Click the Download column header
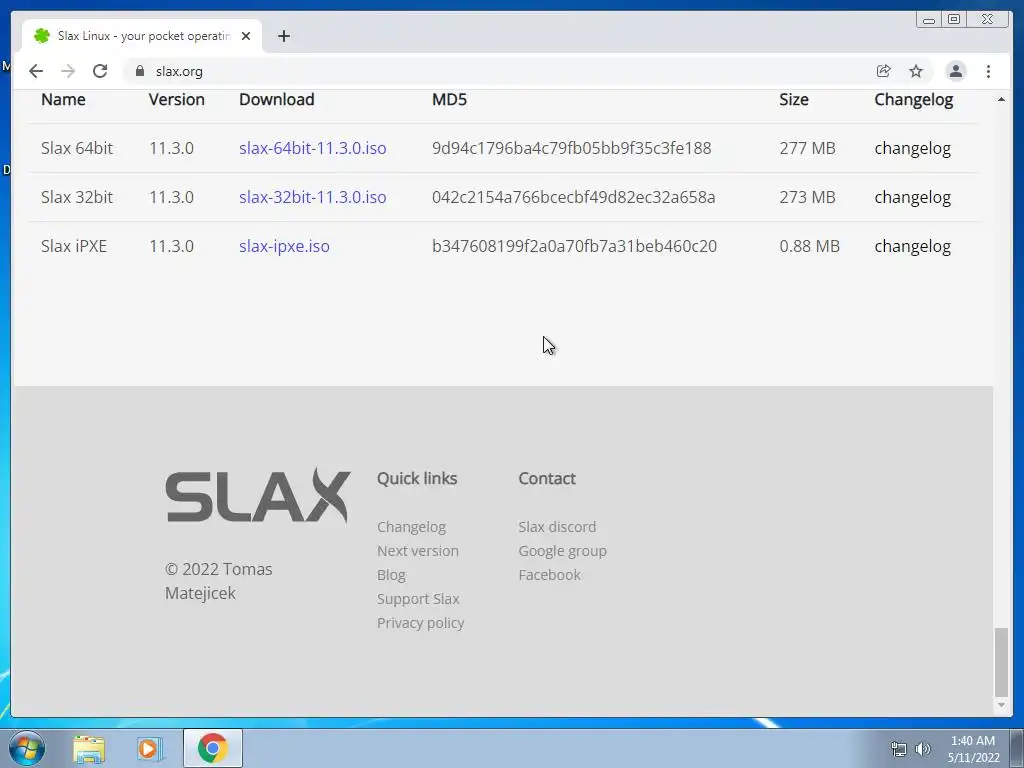This screenshot has width=1024, height=768. [x=276, y=99]
